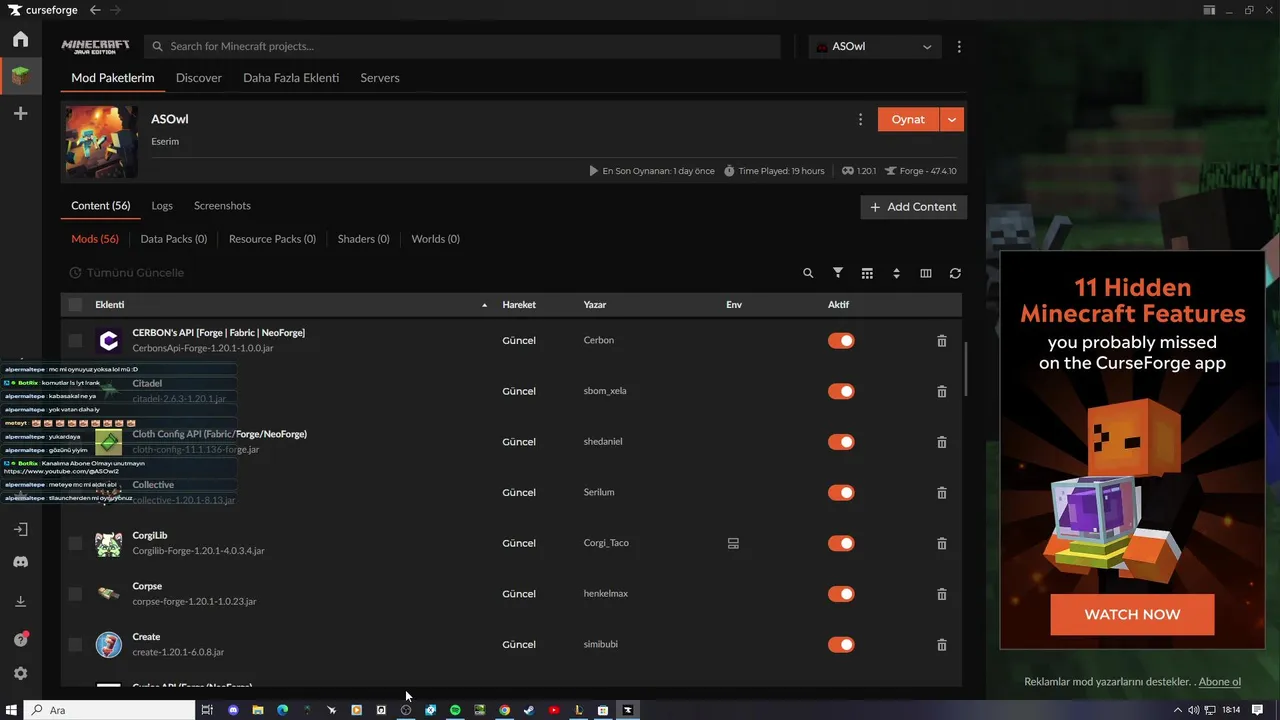Disable the Collective active toggle
This screenshot has height=720, width=1280.
pos(841,493)
